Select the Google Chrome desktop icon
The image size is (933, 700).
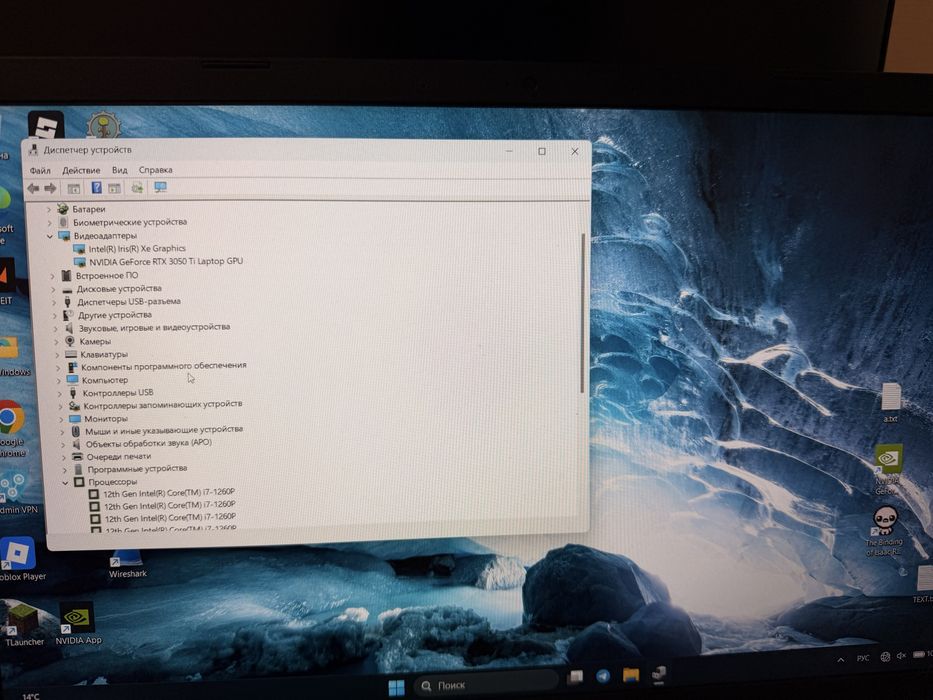12,429
